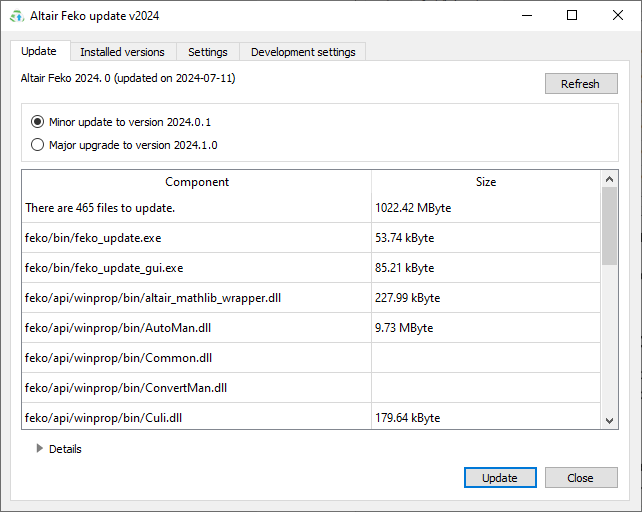
Task: Click the Close button at bottom
Action: 580,478
